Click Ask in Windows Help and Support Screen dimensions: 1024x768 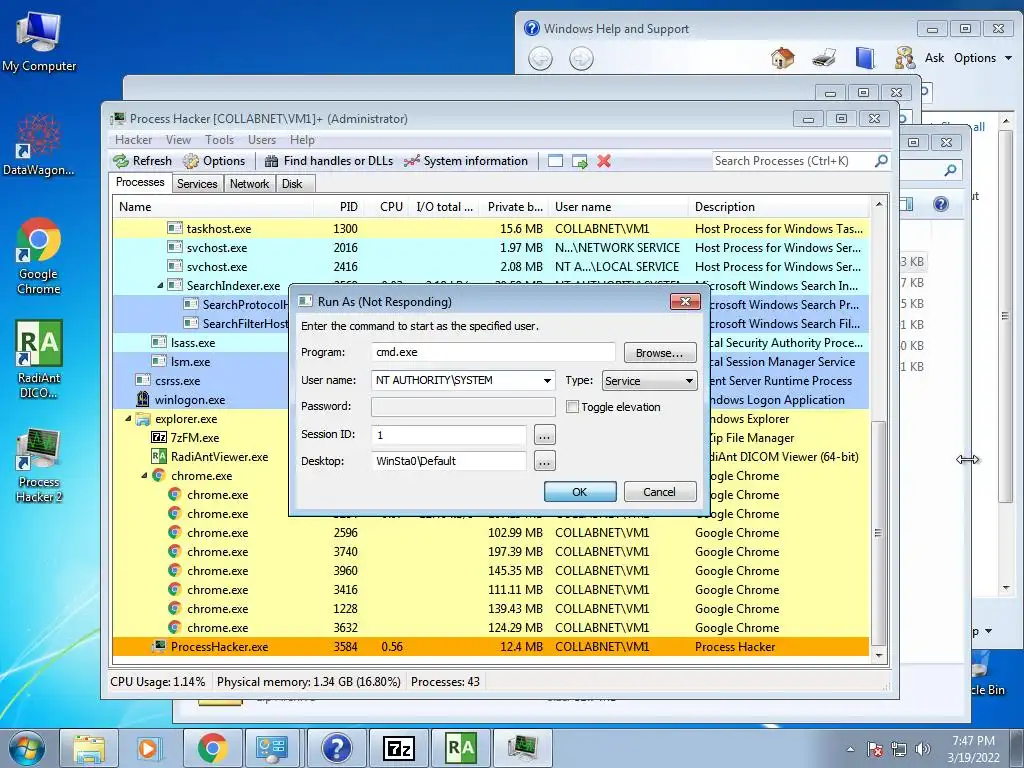(934, 57)
